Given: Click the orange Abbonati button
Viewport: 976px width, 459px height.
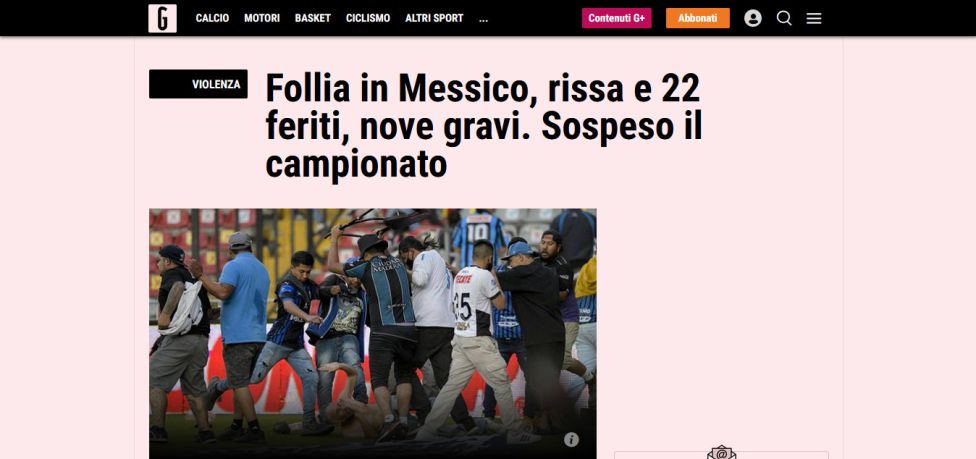Looking at the screenshot, I should (698, 18).
